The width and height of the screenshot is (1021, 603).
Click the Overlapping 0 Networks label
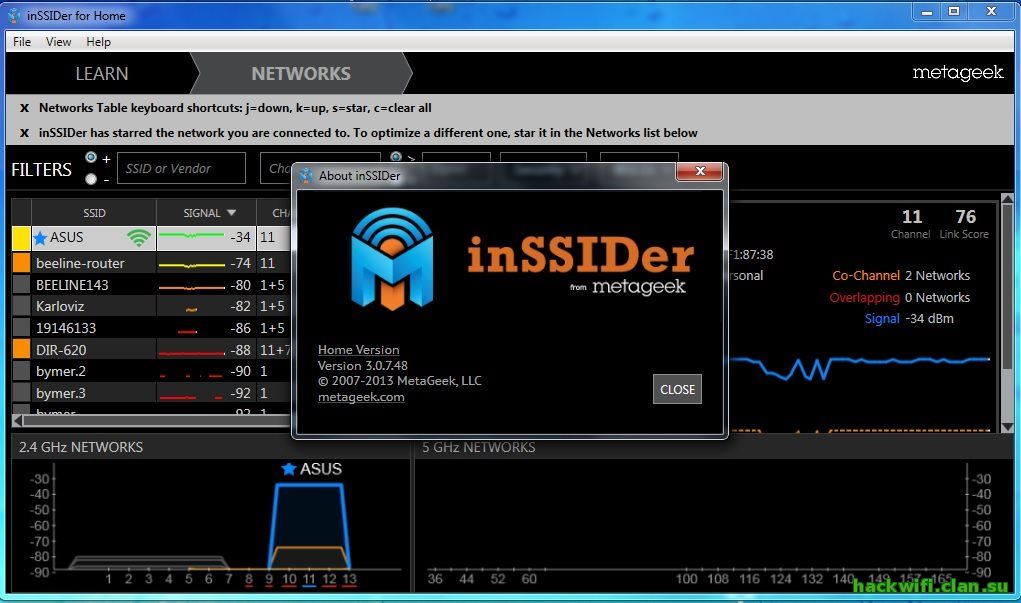[899, 298]
